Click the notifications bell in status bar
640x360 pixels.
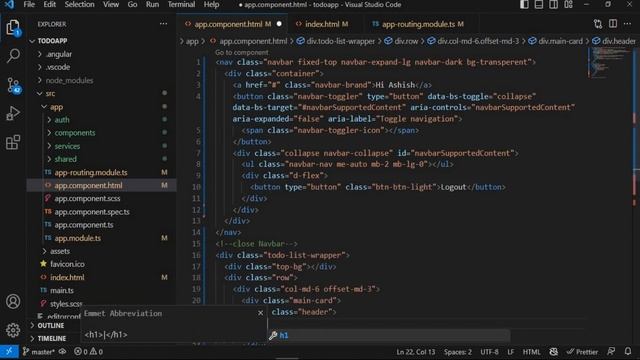(628, 351)
